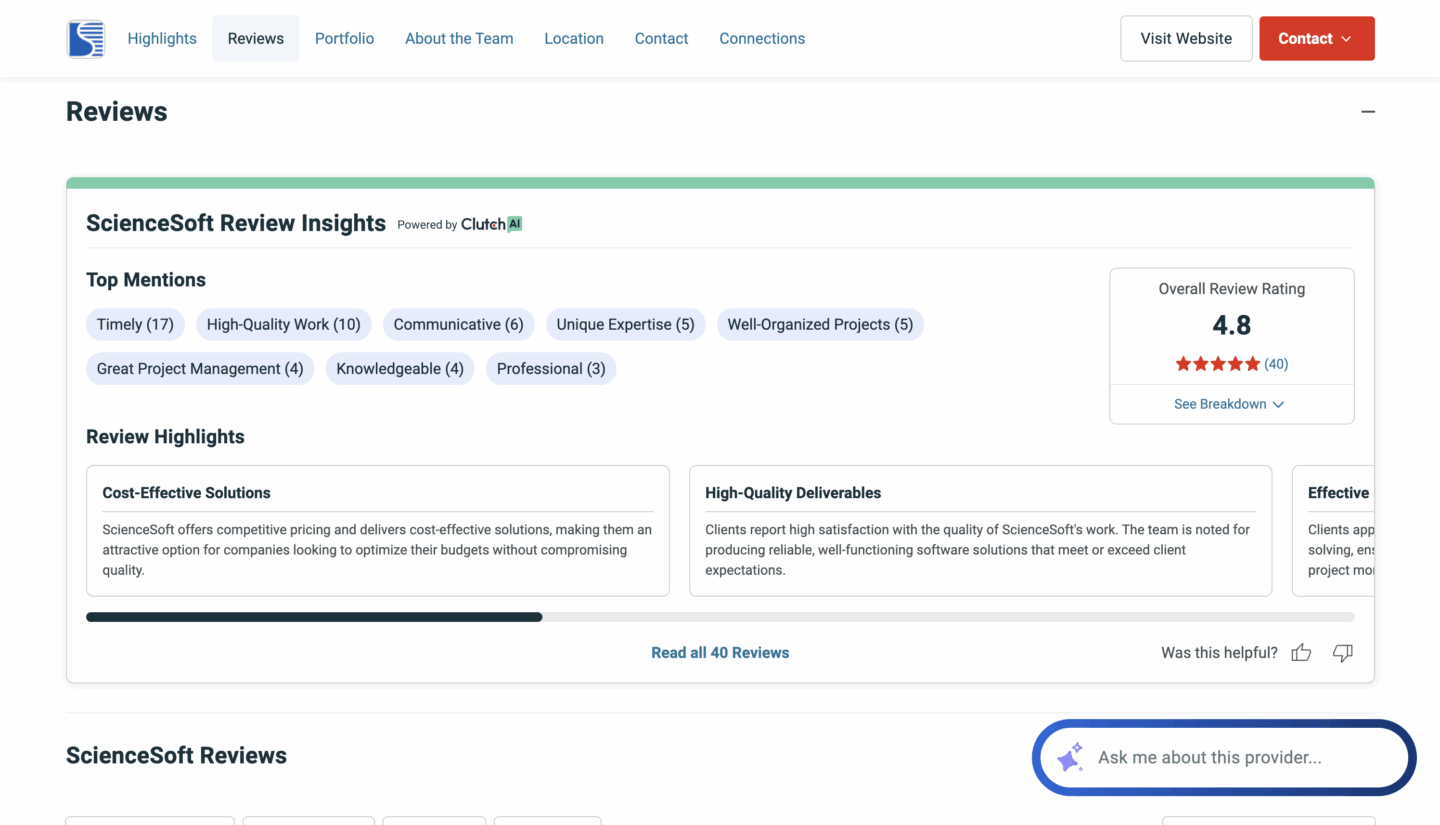Image resolution: width=1440 pixels, height=825 pixels.
Task: Open the Cost-Effective Solutions highlight card
Action: (x=378, y=530)
